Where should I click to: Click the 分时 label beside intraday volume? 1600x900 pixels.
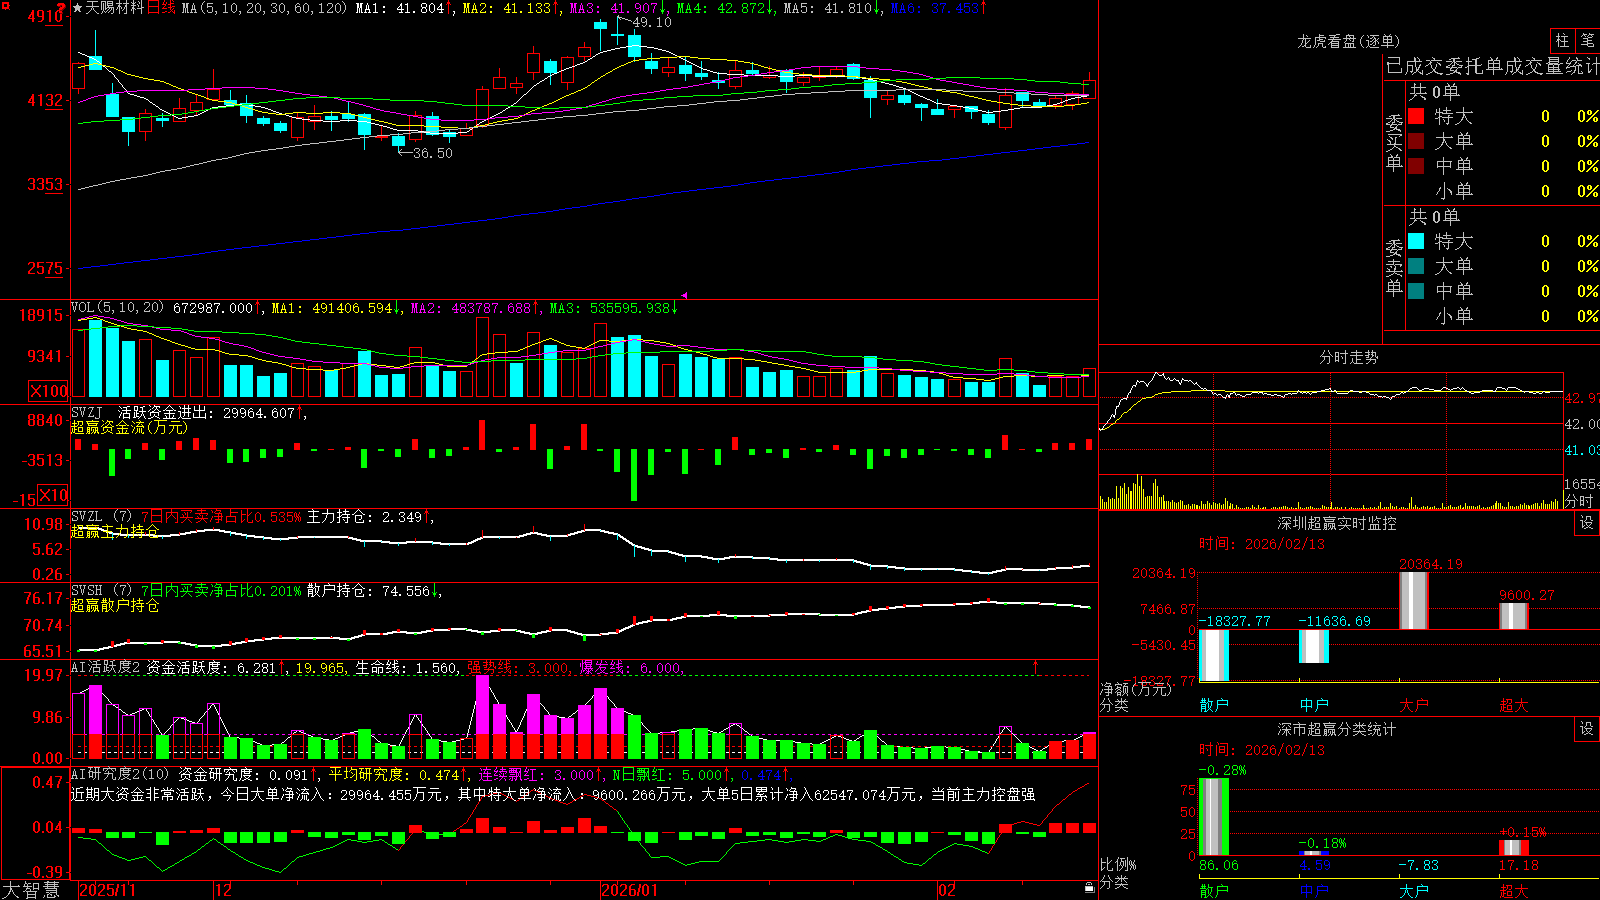[1579, 500]
